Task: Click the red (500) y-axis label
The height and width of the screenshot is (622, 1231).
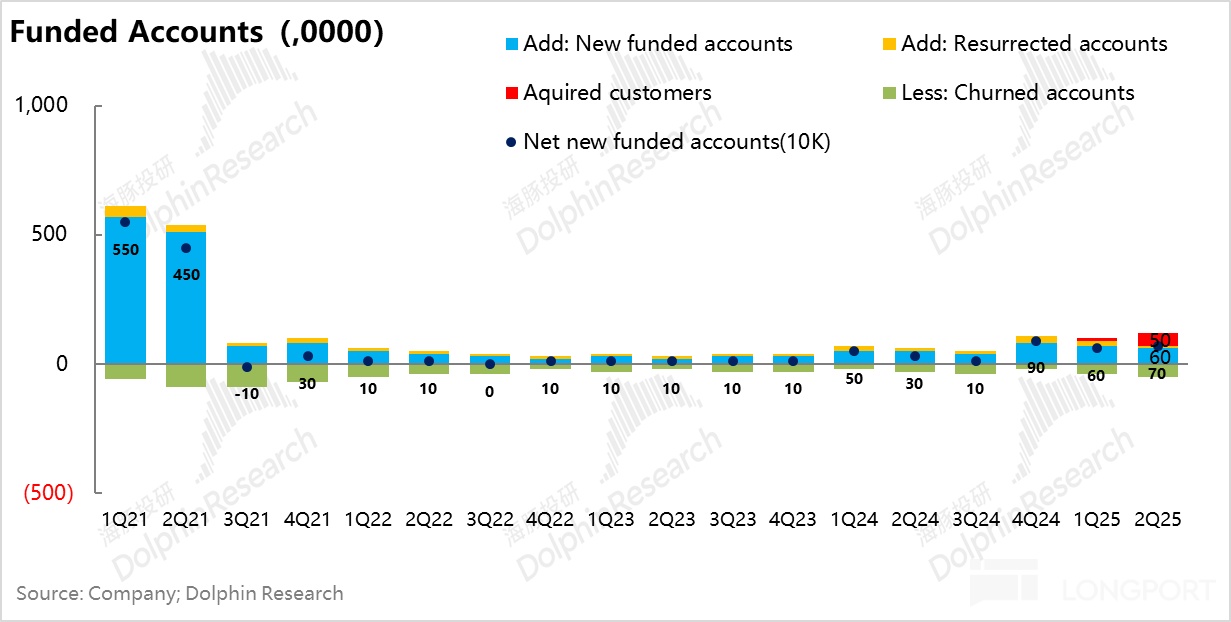Action: 47,492
